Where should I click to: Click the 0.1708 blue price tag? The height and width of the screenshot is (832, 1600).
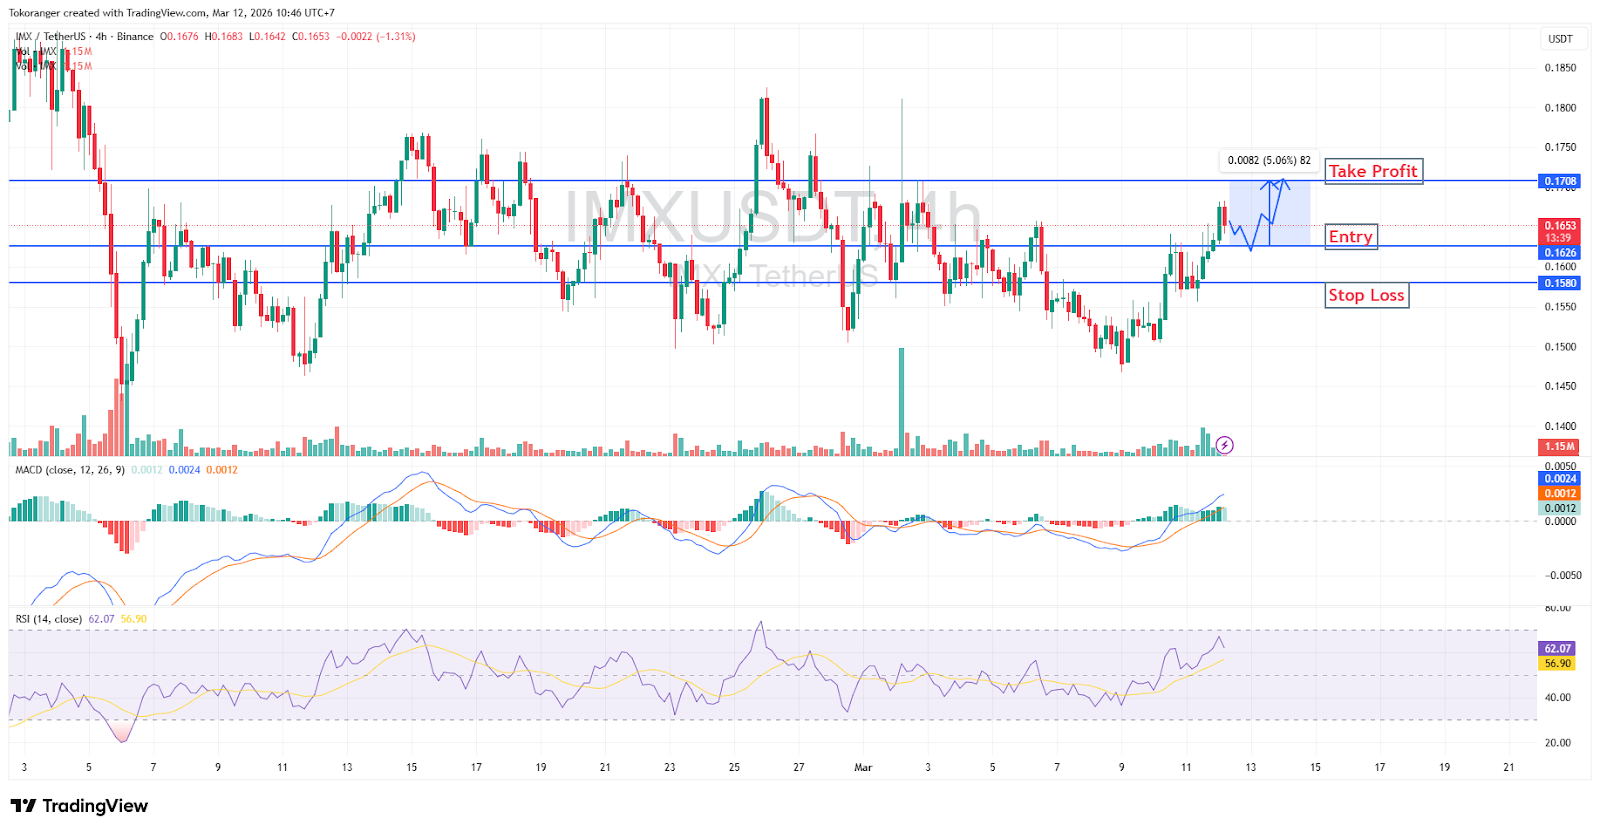tap(1559, 182)
